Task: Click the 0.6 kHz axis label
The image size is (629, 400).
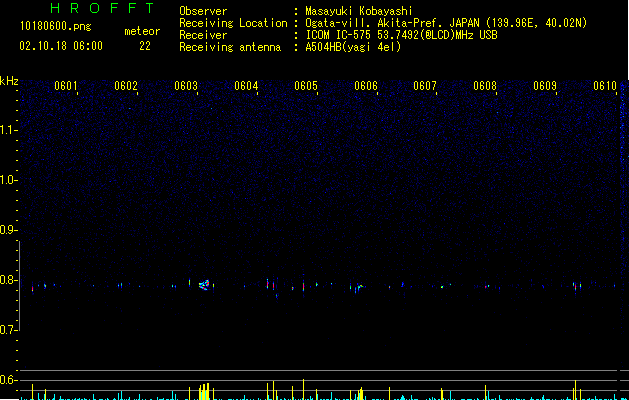Action: [9, 380]
